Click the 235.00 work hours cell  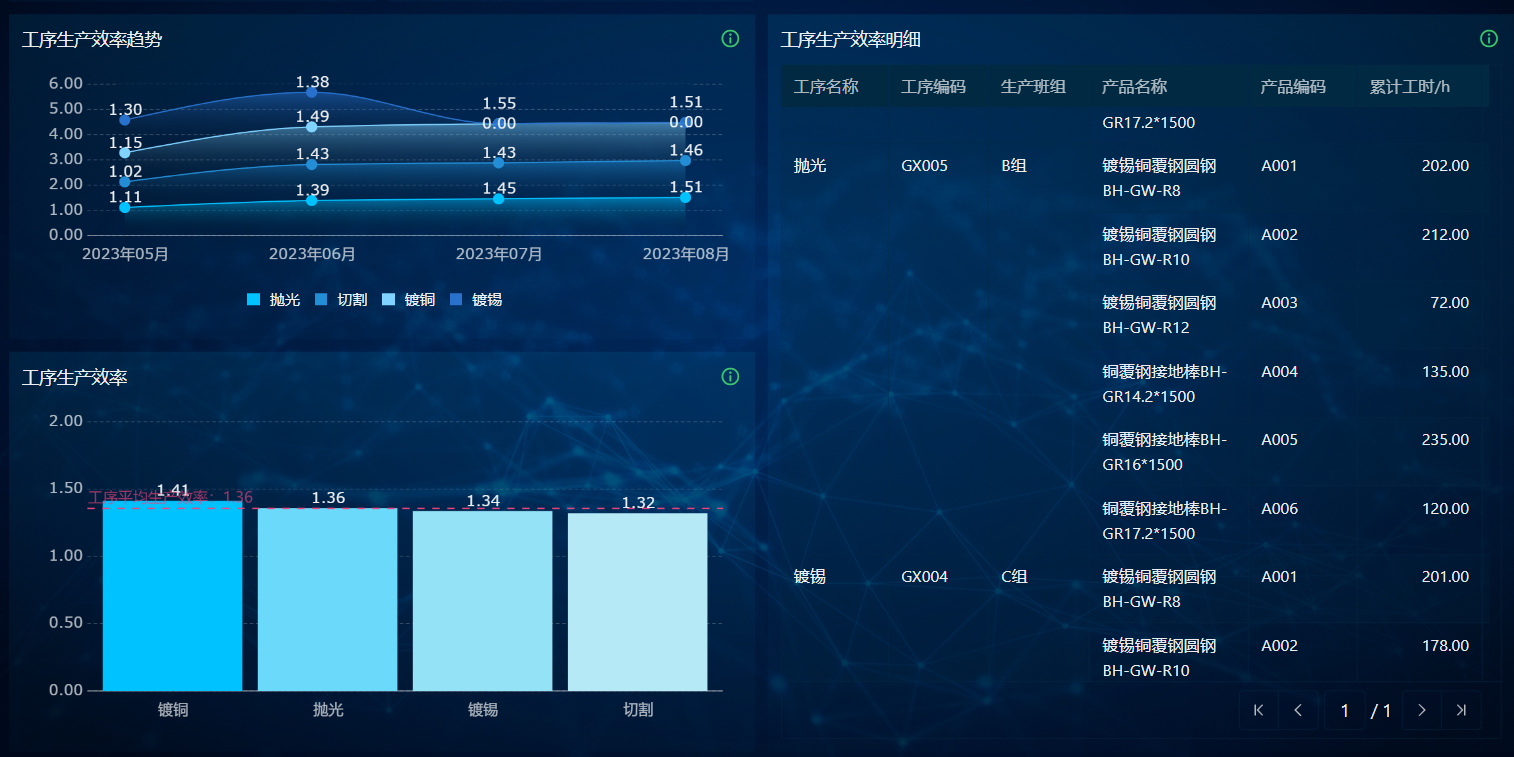pyautogui.click(x=1445, y=440)
